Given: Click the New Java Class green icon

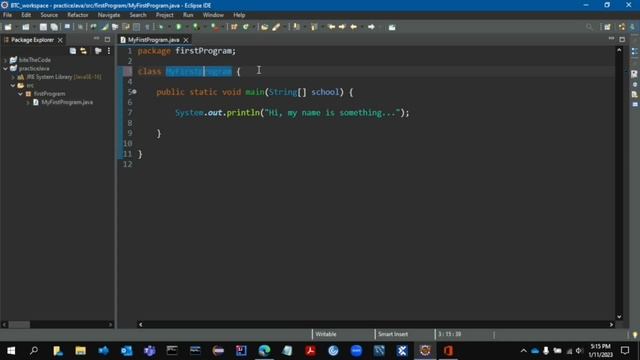Looking at the screenshot, I should [246, 27].
